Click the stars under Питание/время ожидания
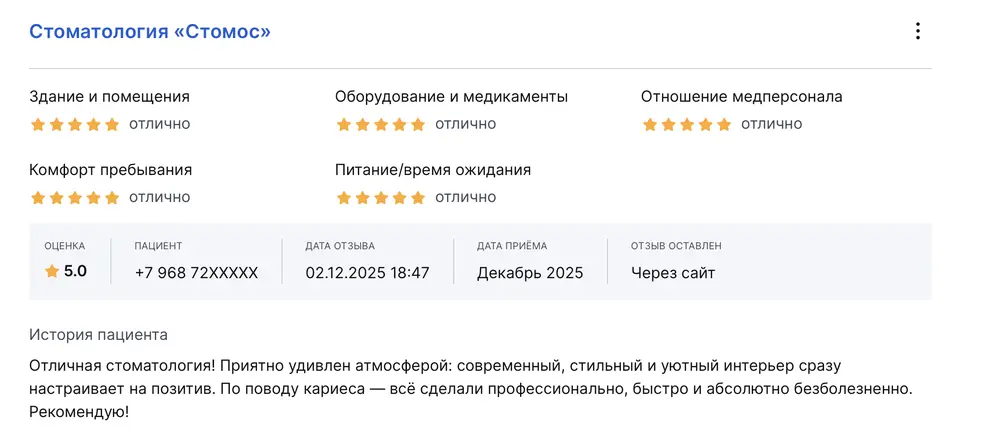The height and width of the screenshot is (432, 1000). pyautogui.click(x=380, y=198)
